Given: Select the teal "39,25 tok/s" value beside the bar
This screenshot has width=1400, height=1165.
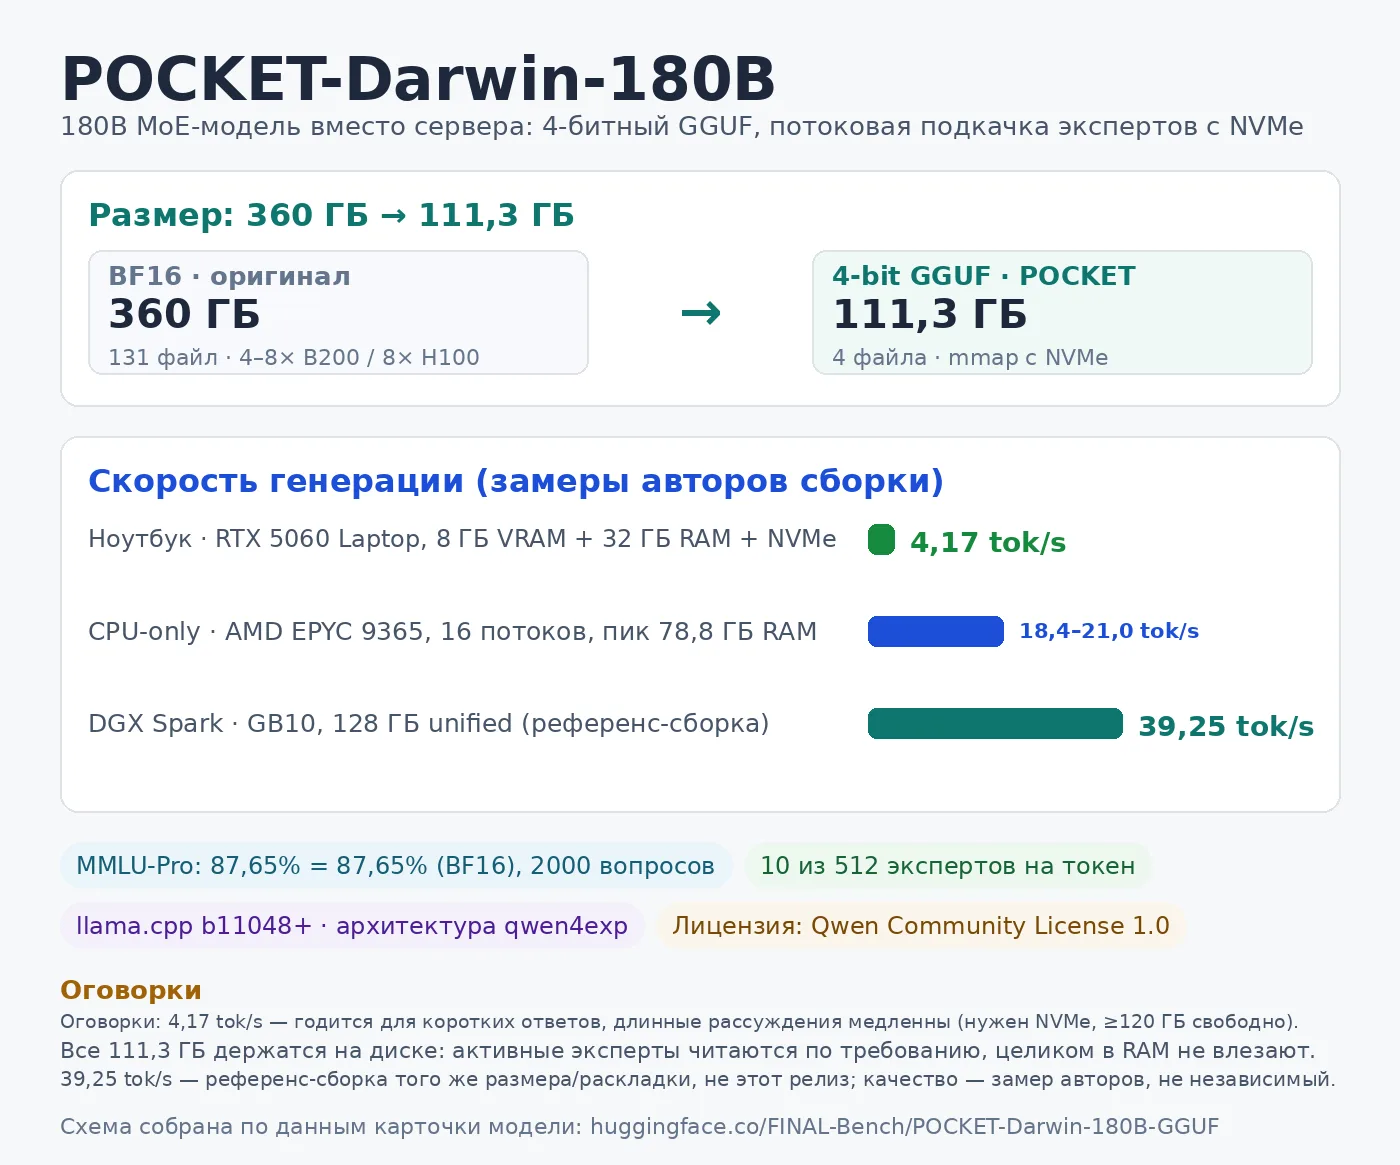Looking at the screenshot, I should [1226, 726].
